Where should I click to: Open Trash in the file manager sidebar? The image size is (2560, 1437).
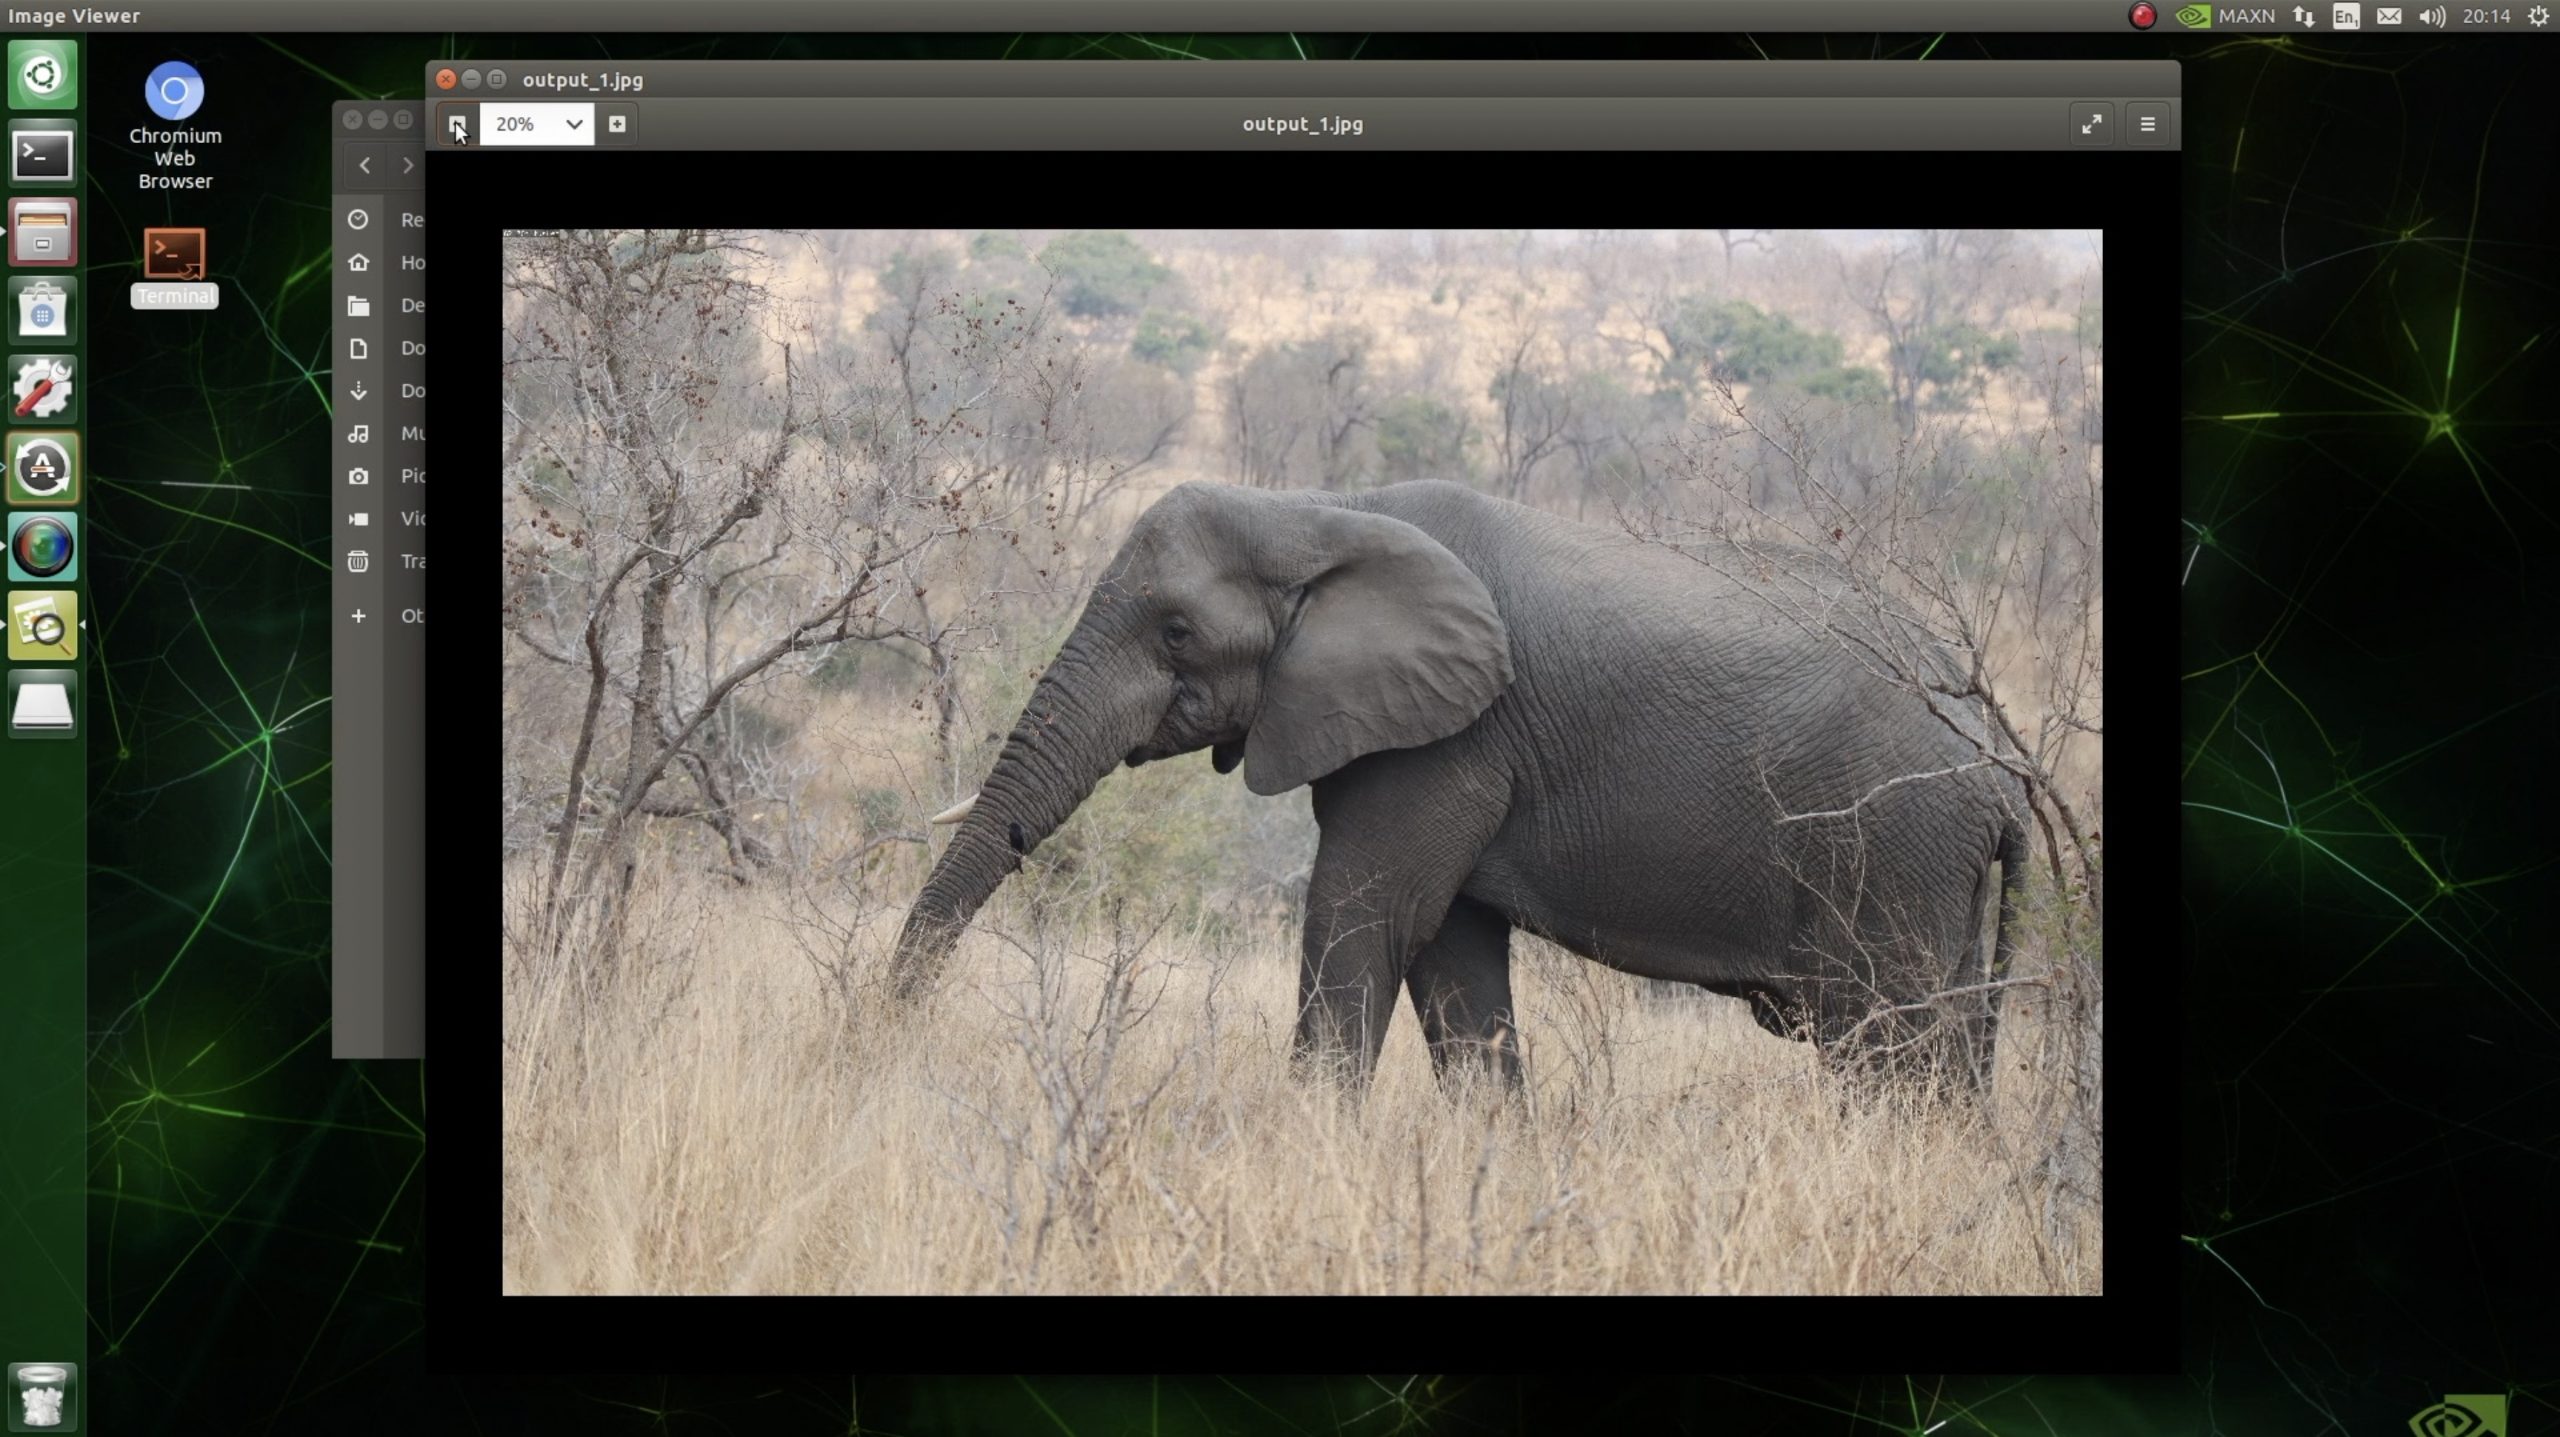pyautogui.click(x=358, y=562)
